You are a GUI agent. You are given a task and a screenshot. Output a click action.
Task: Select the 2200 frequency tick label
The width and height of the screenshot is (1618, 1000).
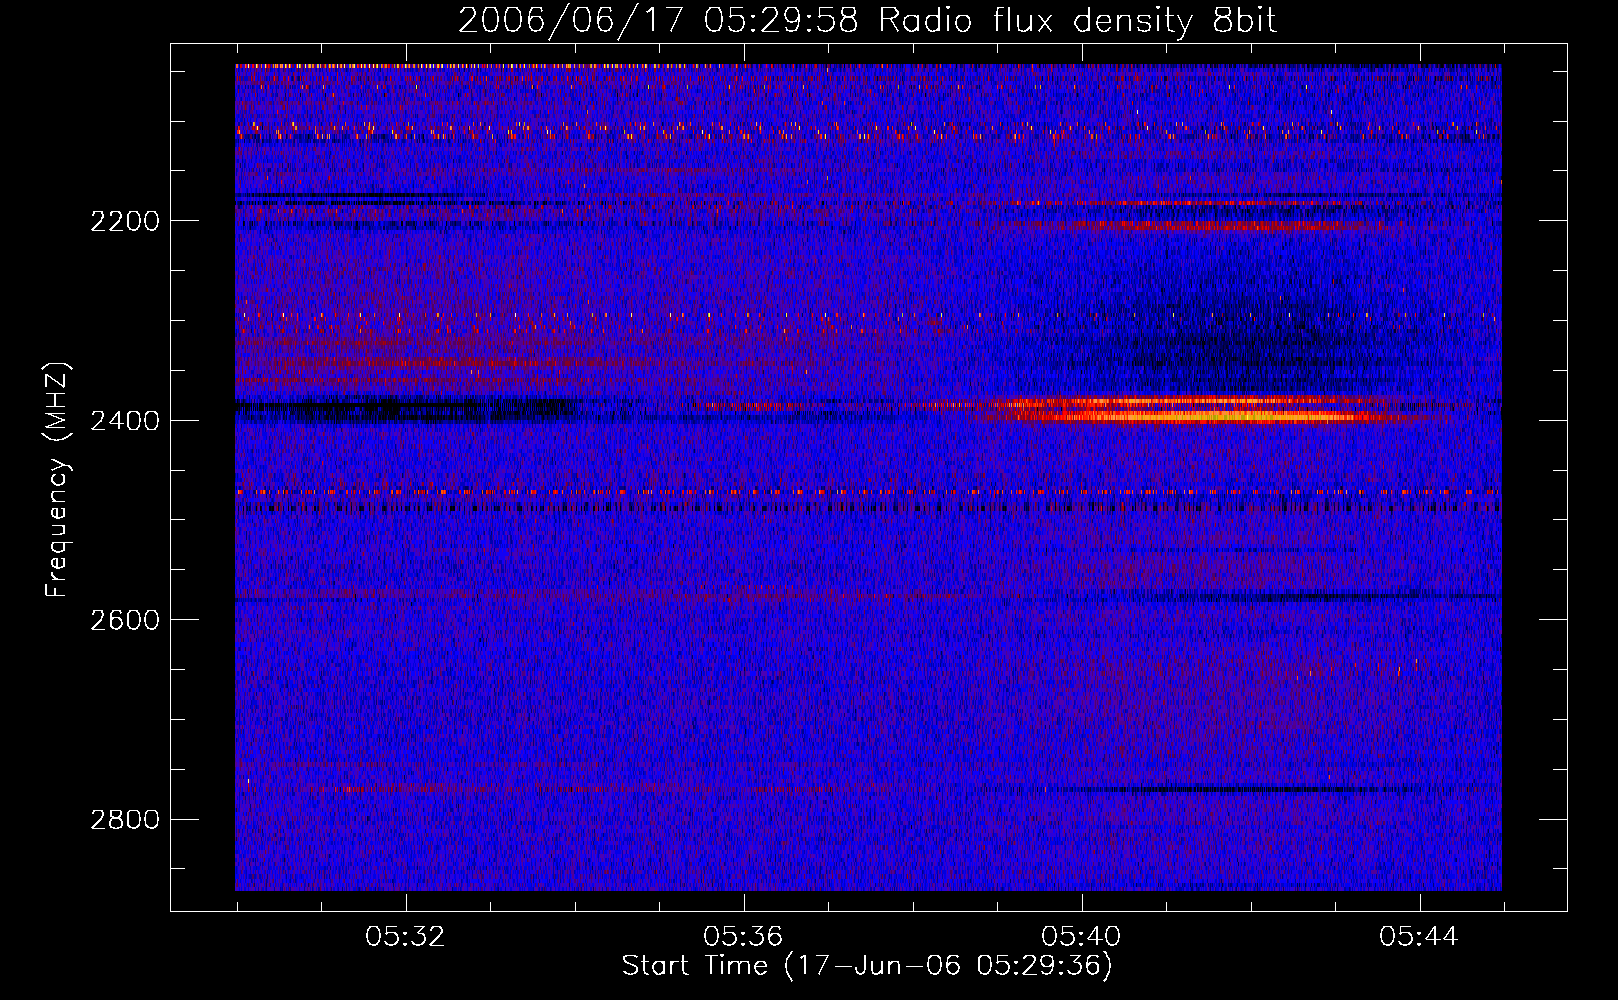pos(125,221)
